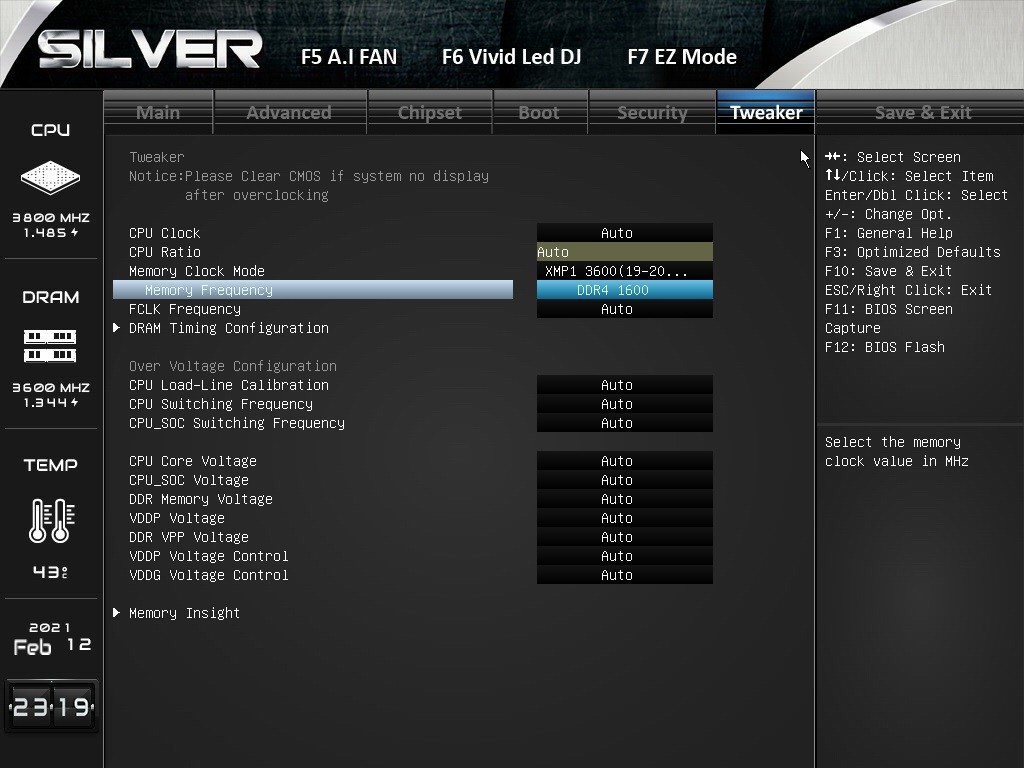1024x768 pixels.
Task: Open VDDP Voltage Auto value
Action: click(x=624, y=518)
